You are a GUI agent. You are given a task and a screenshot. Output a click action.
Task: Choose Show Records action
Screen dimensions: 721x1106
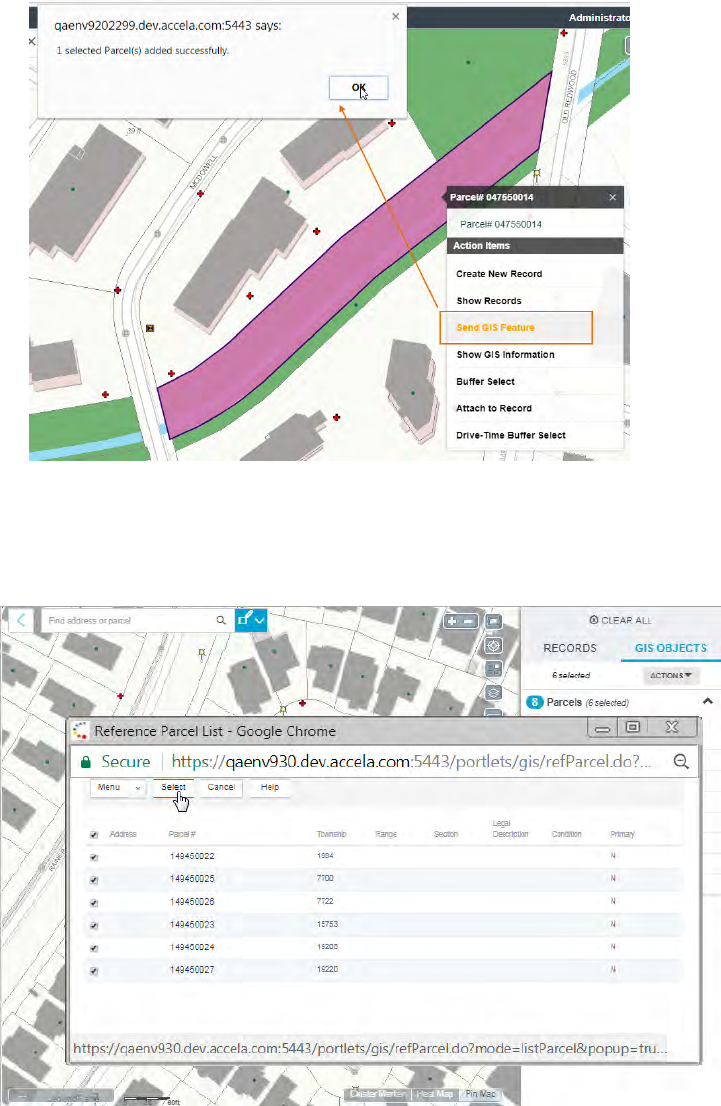coord(489,300)
